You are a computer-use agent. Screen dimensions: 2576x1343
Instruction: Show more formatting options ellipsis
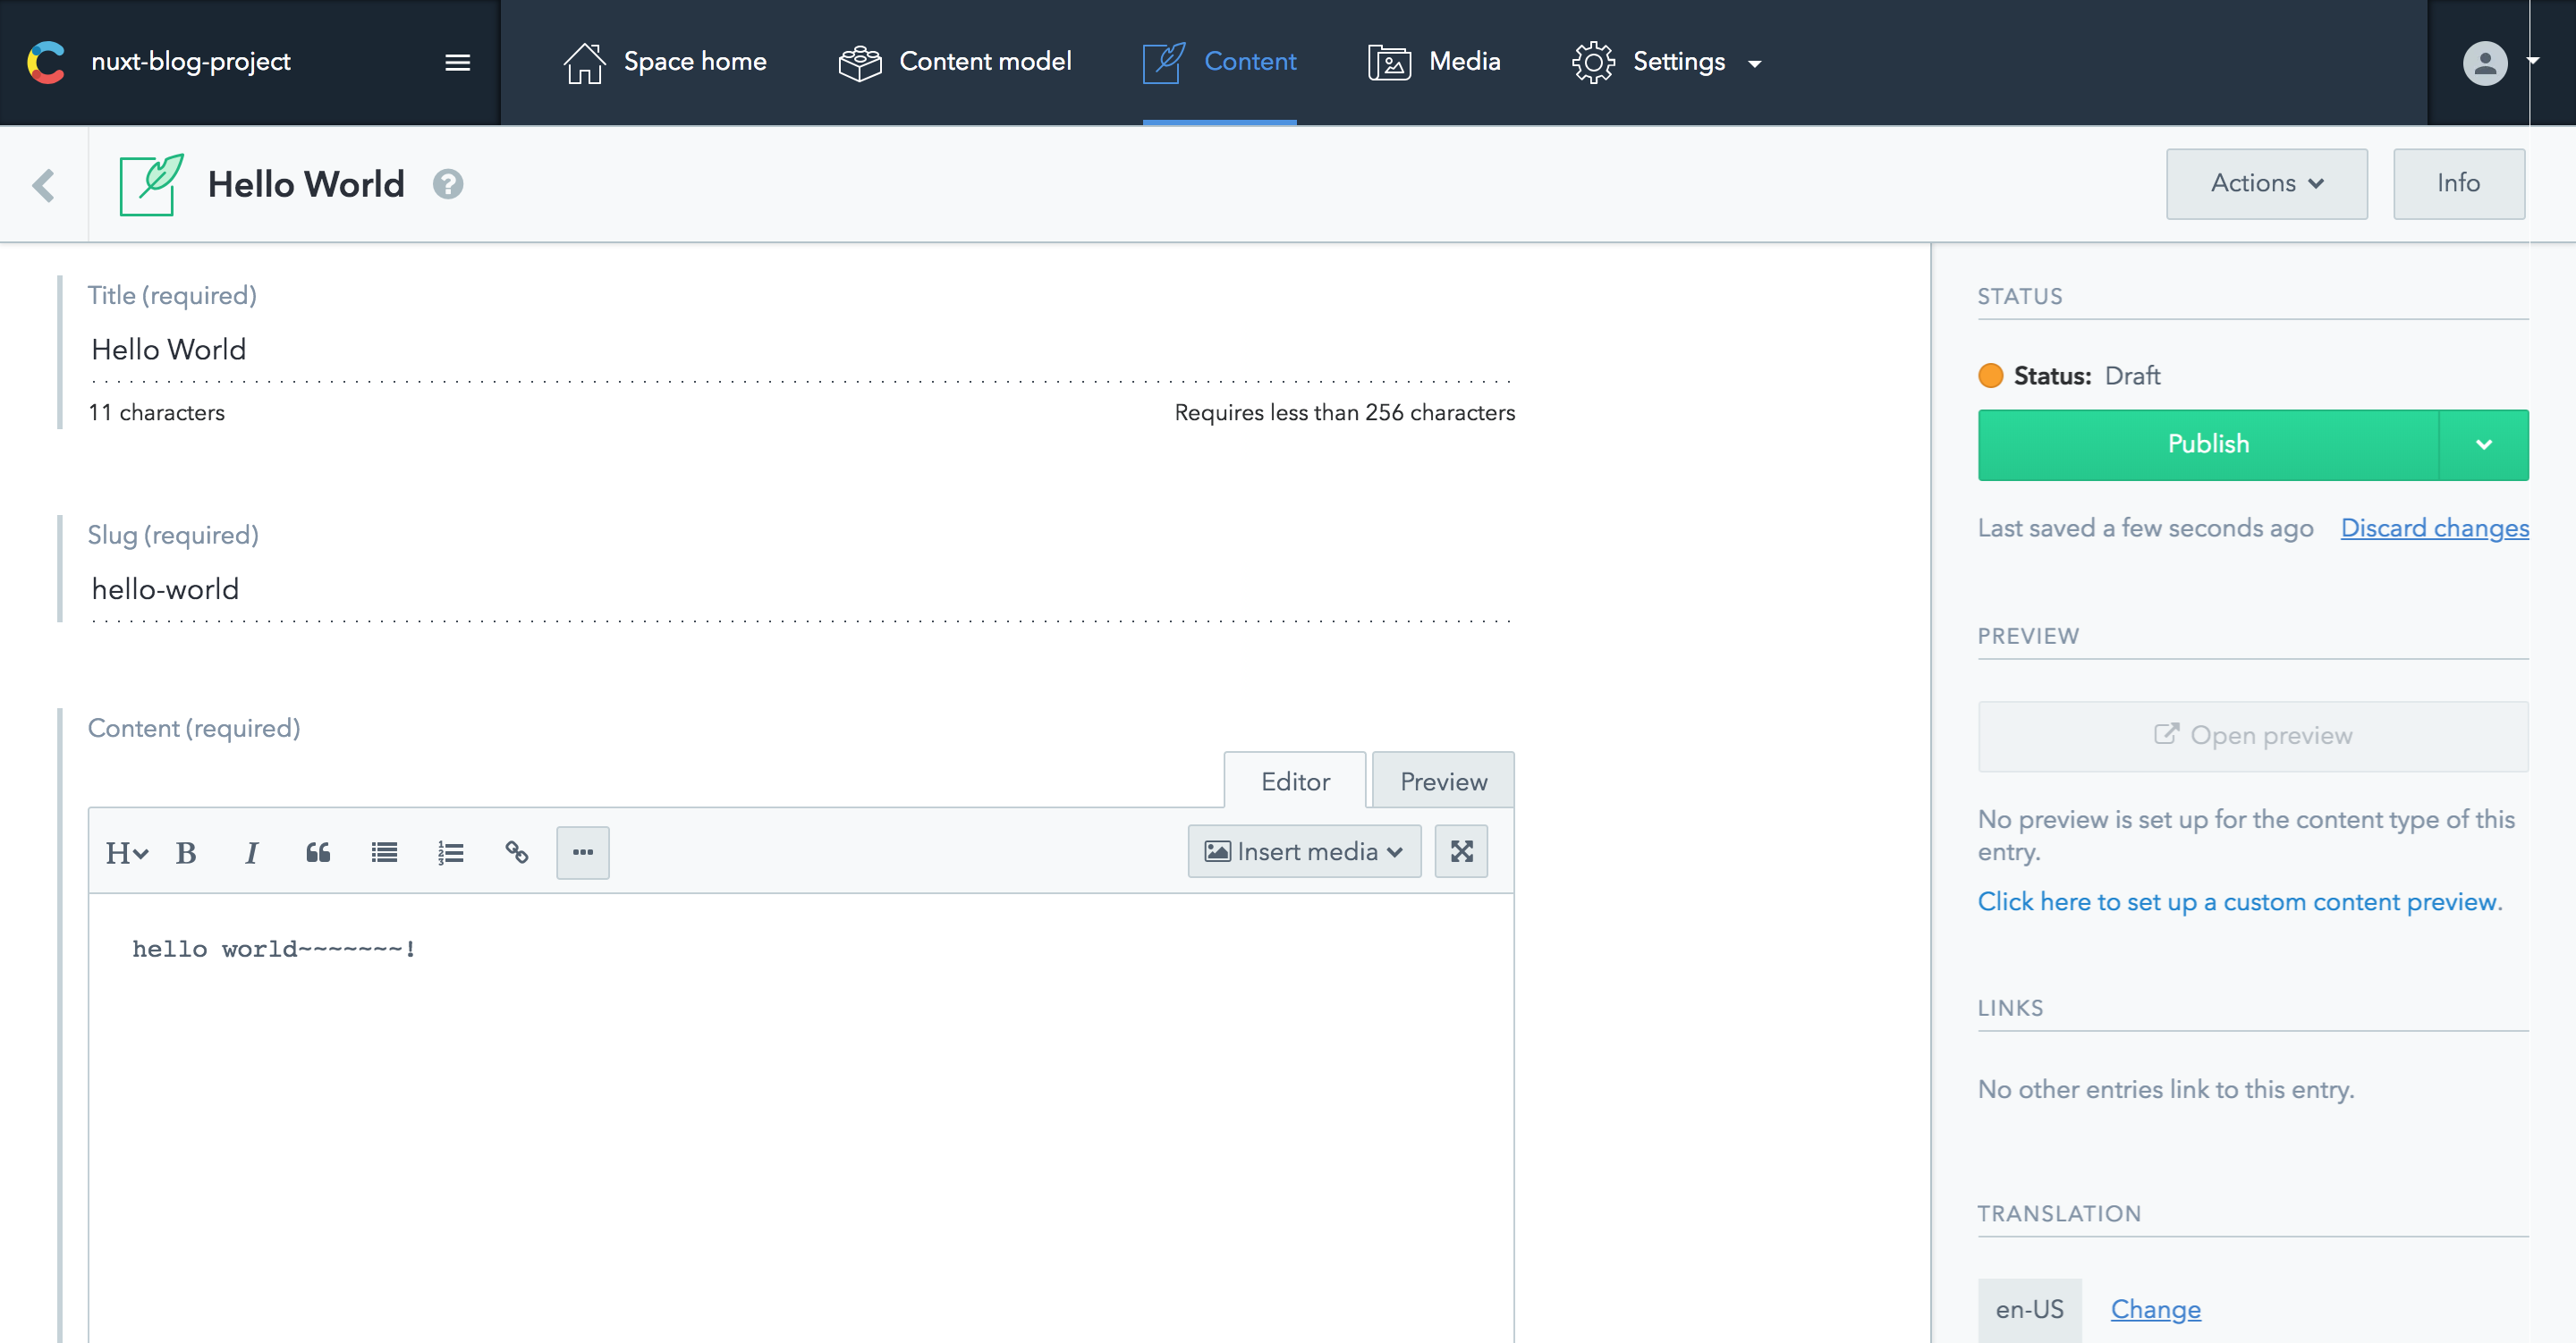(583, 853)
